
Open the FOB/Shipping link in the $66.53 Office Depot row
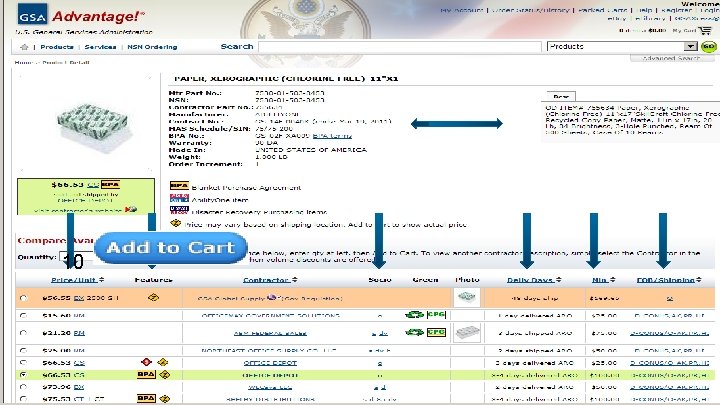pyautogui.click(x=669, y=363)
